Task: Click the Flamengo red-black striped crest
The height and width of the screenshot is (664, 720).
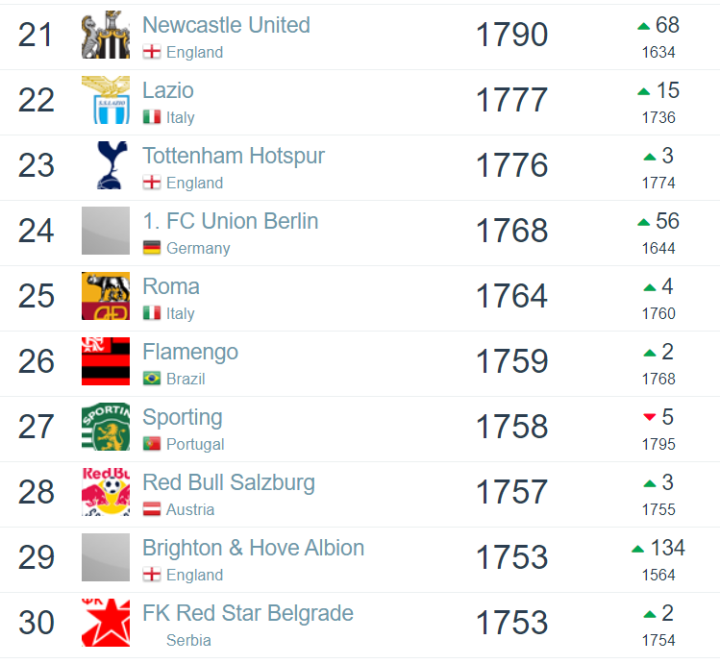Action: (x=105, y=361)
